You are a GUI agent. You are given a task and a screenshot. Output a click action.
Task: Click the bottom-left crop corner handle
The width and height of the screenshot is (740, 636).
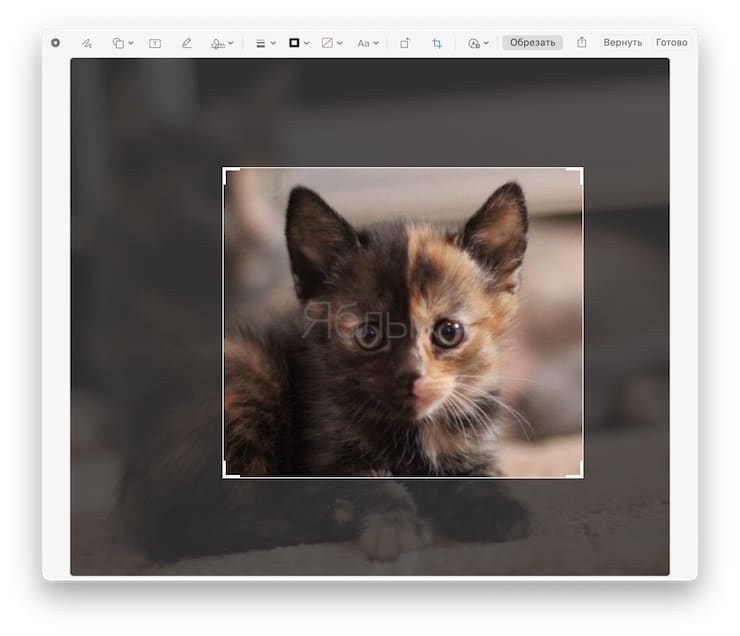[226, 475]
